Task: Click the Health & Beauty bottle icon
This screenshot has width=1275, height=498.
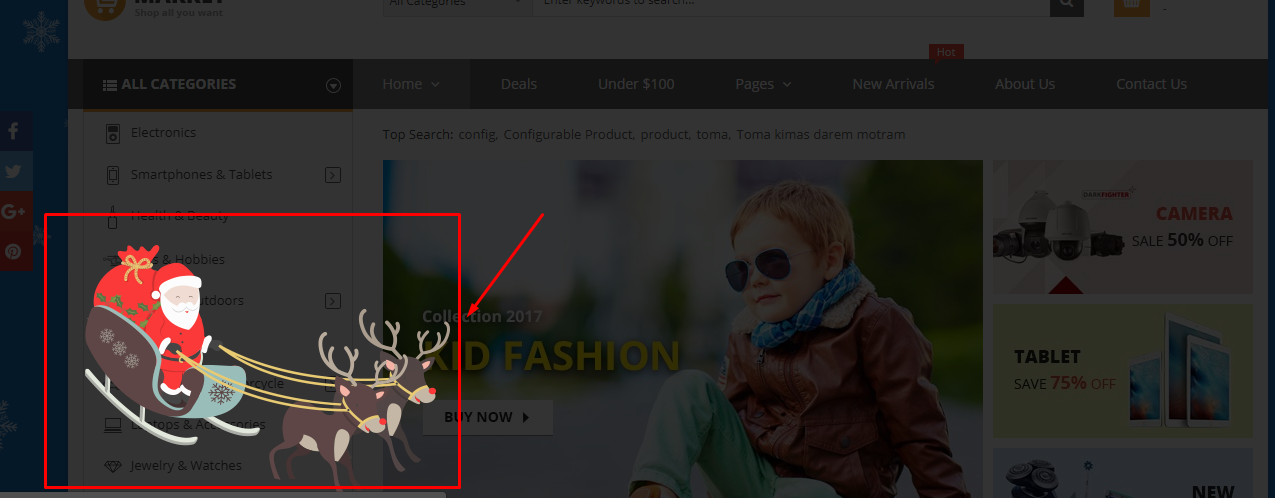Action: pos(113,215)
